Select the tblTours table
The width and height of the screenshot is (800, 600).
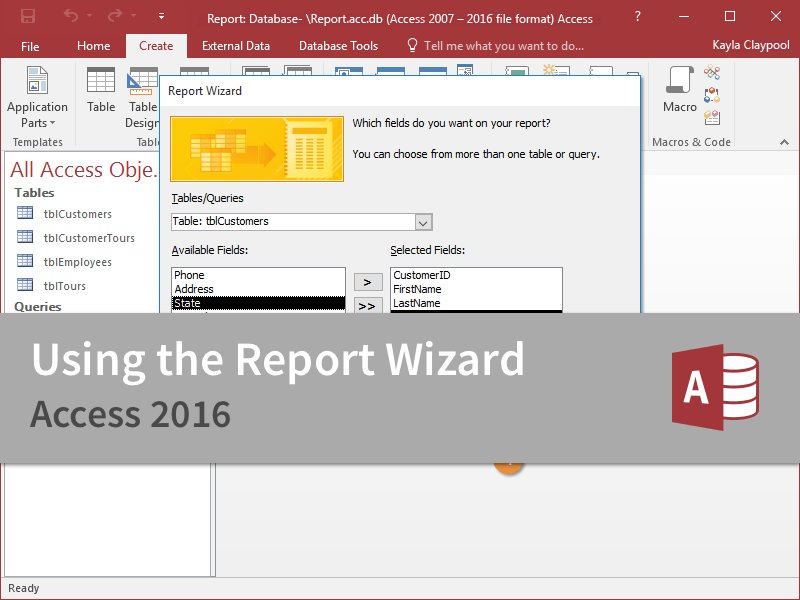pos(65,286)
